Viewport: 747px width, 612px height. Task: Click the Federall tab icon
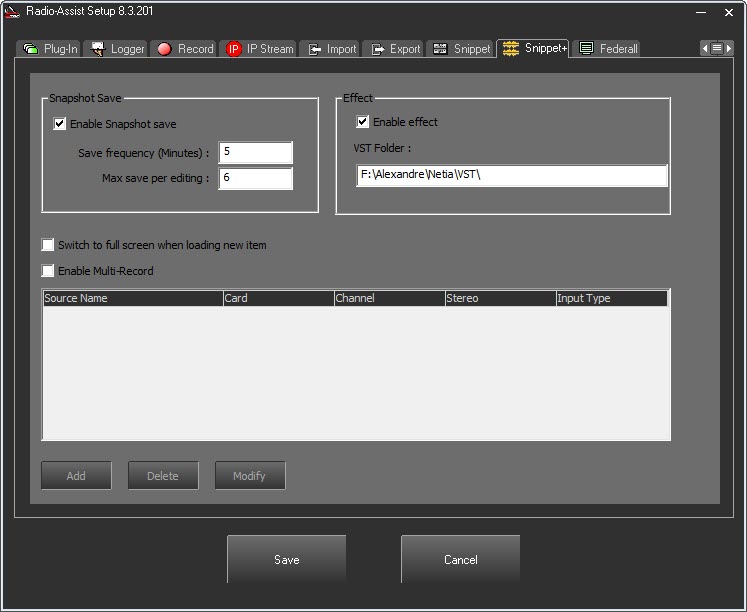pyautogui.click(x=587, y=48)
